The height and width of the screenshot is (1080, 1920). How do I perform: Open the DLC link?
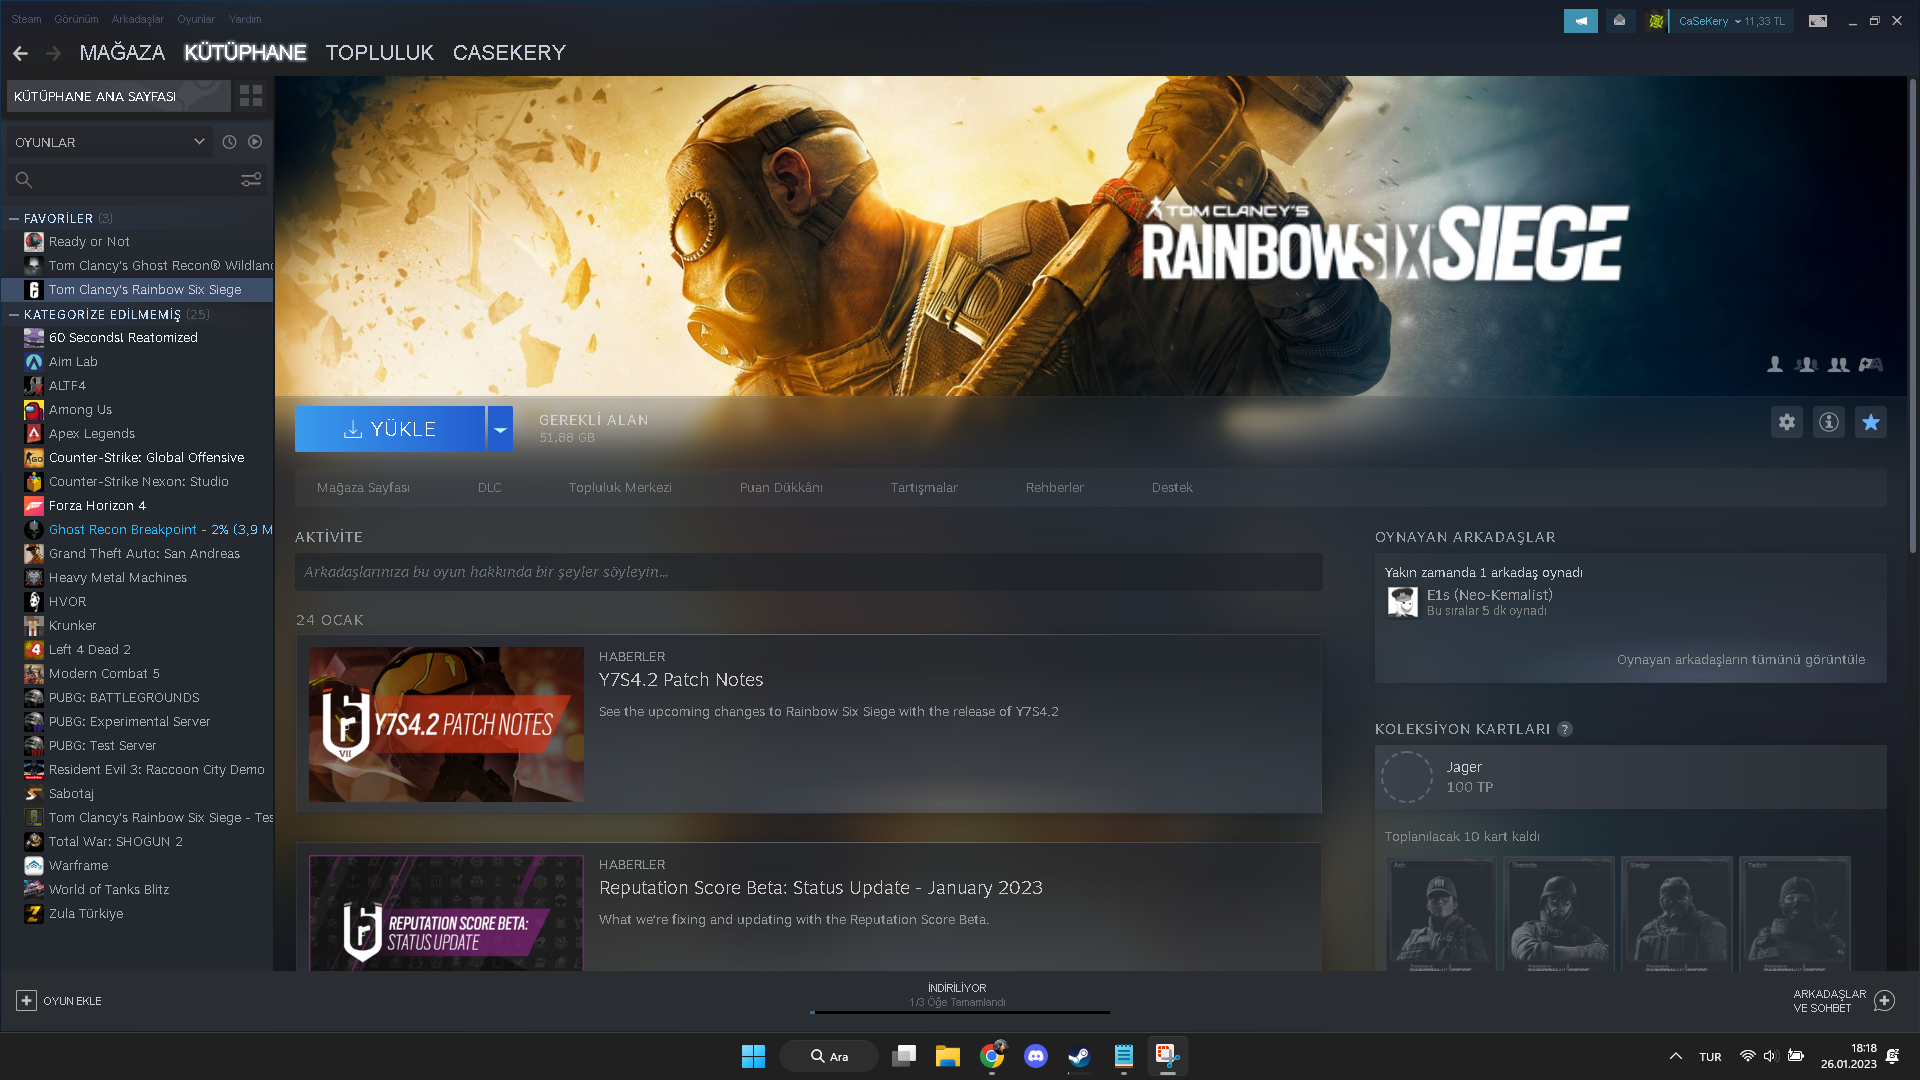pyautogui.click(x=490, y=488)
